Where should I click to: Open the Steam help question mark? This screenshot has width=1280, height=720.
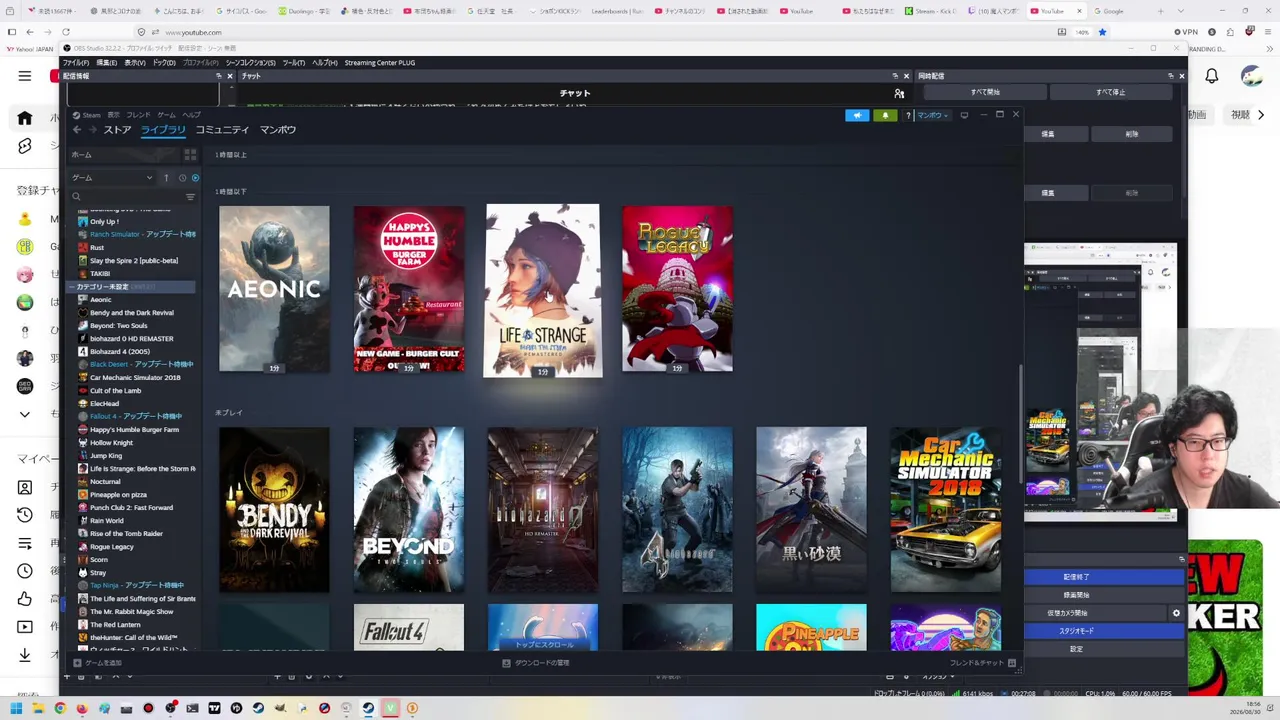point(908,115)
